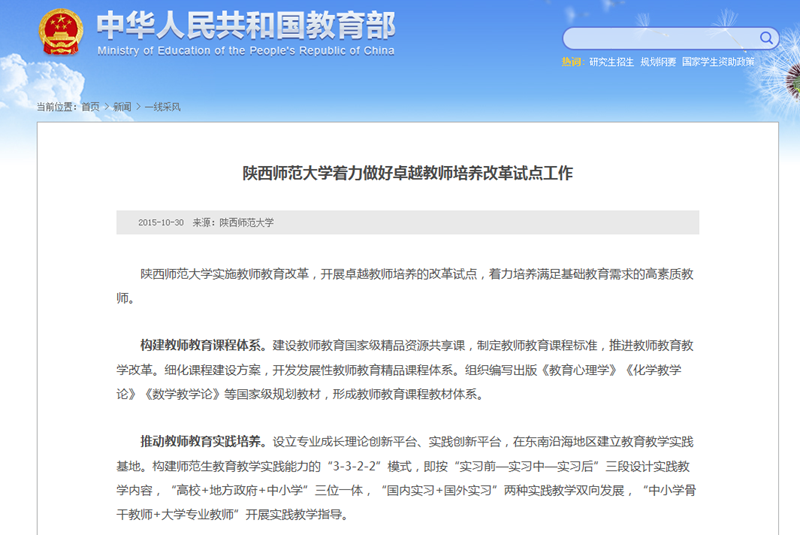Select 新闻 in the breadcrumb
The image size is (800, 535).
[x=122, y=107]
